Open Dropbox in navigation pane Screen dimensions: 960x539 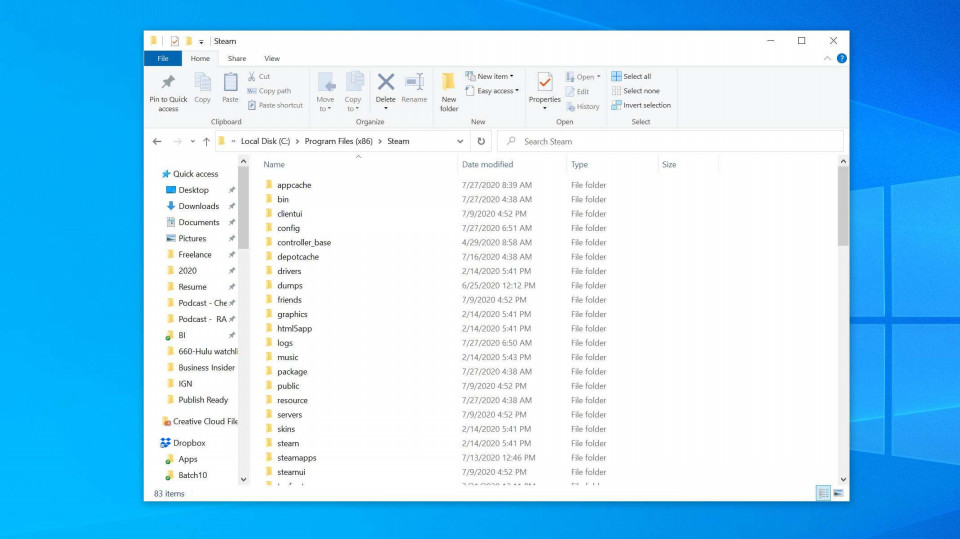pos(189,443)
